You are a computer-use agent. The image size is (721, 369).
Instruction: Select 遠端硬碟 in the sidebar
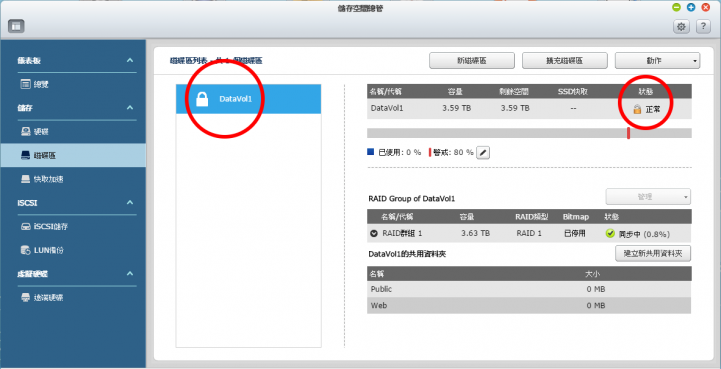(73, 297)
